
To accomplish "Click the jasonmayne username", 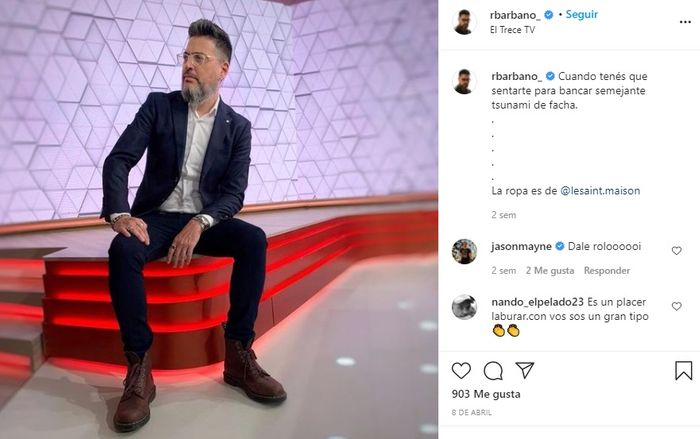I will click(x=521, y=247).
